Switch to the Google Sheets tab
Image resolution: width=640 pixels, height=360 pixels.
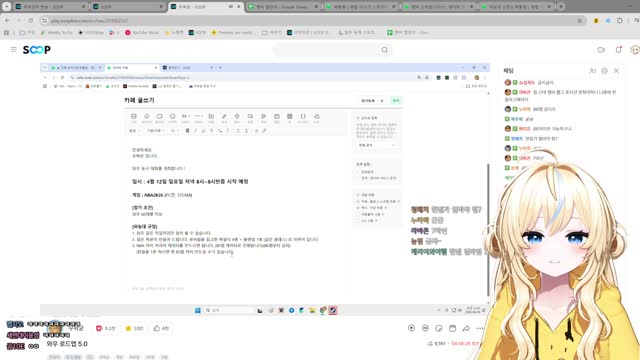coord(284,7)
